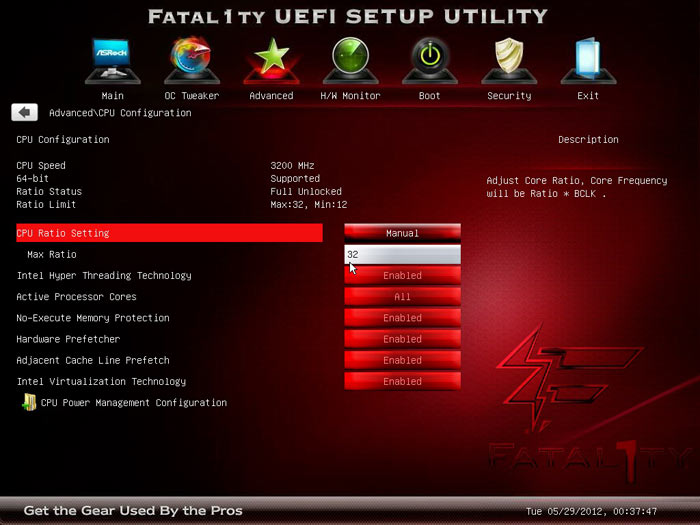Change Adjacent Cache Line Prefetch Enabled value
This screenshot has width=700, height=525.
tap(402, 360)
